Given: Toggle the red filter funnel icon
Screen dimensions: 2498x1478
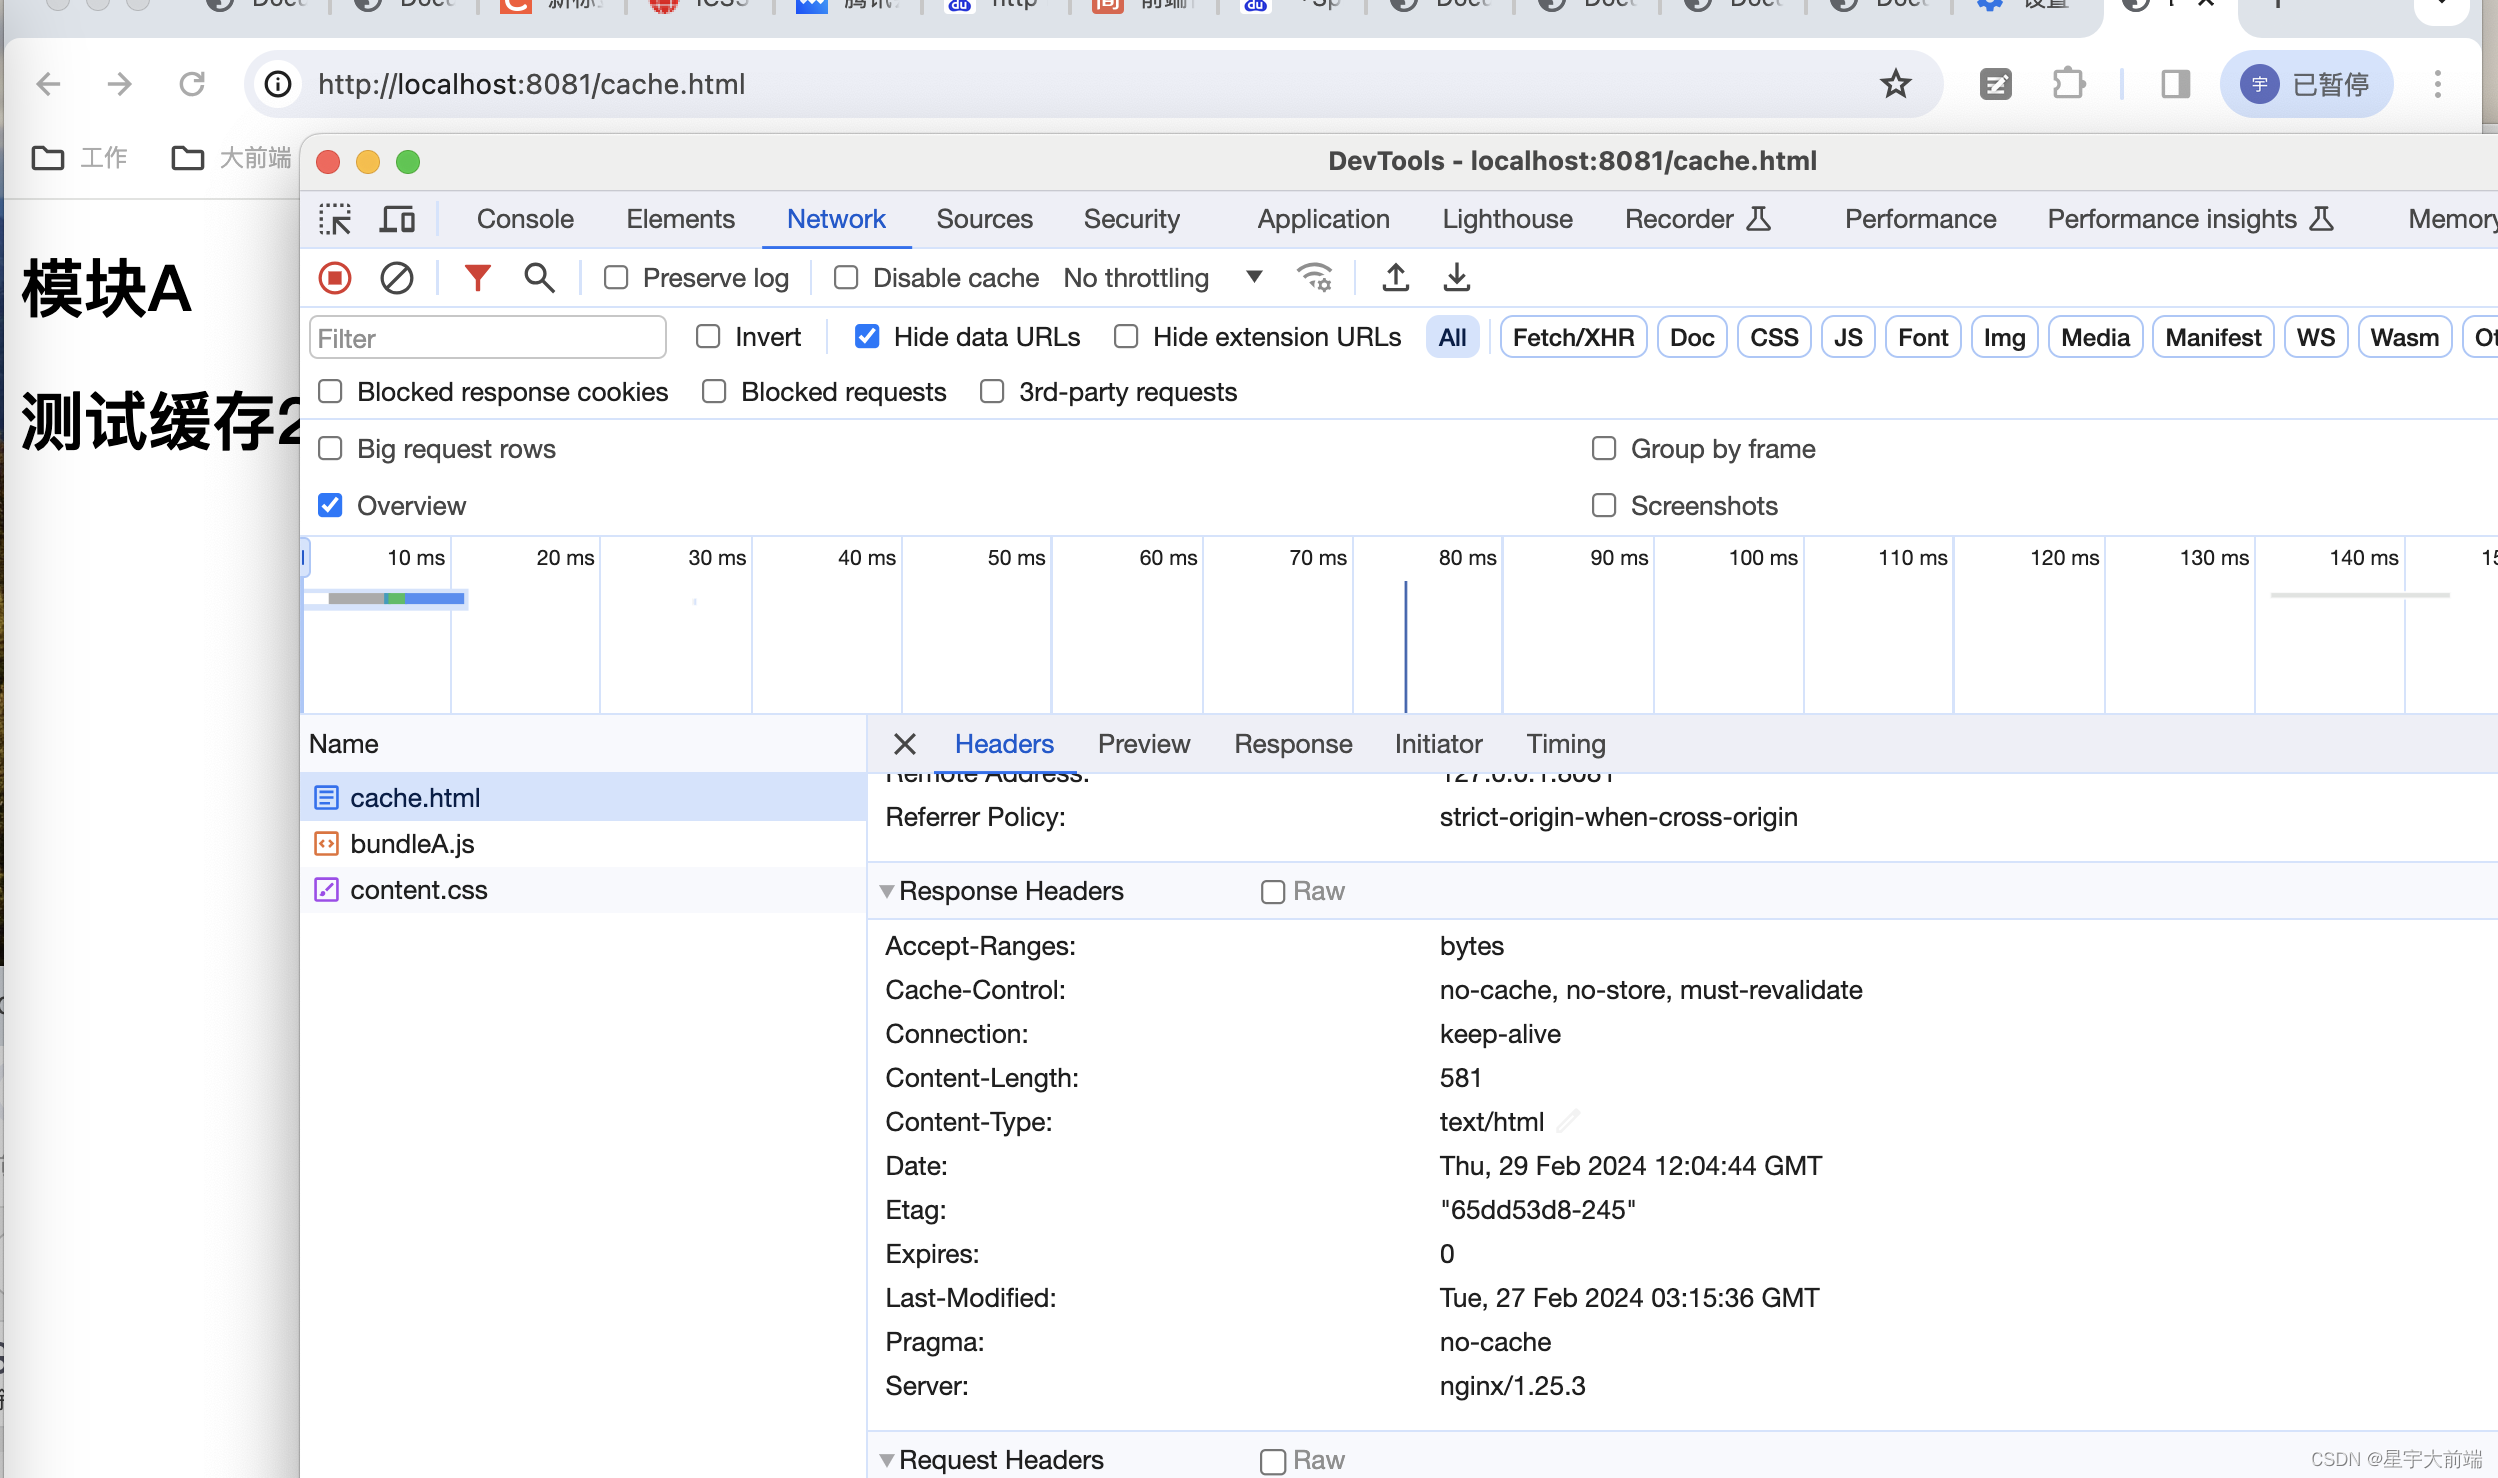Looking at the screenshot, I should (478, 278).
